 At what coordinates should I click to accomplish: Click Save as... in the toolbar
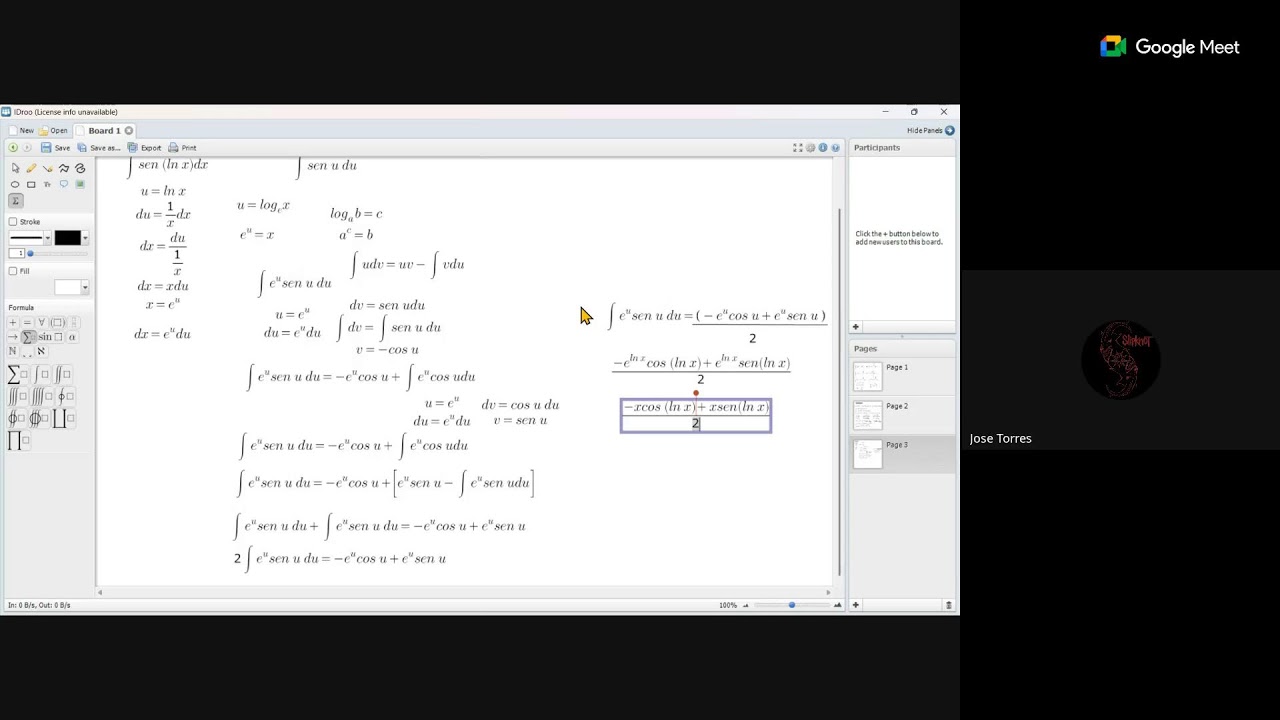point(99,148)
